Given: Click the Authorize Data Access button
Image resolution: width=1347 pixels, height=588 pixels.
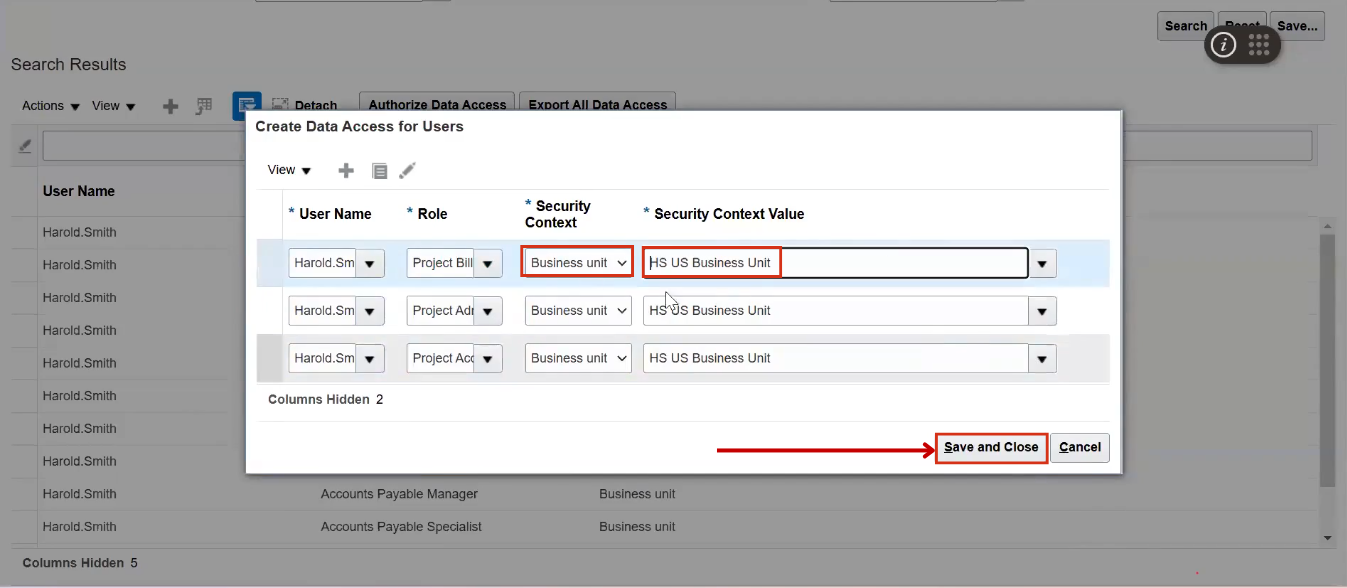Looking at the screenshot, I should pyautogui.click(x=436, y=104).
